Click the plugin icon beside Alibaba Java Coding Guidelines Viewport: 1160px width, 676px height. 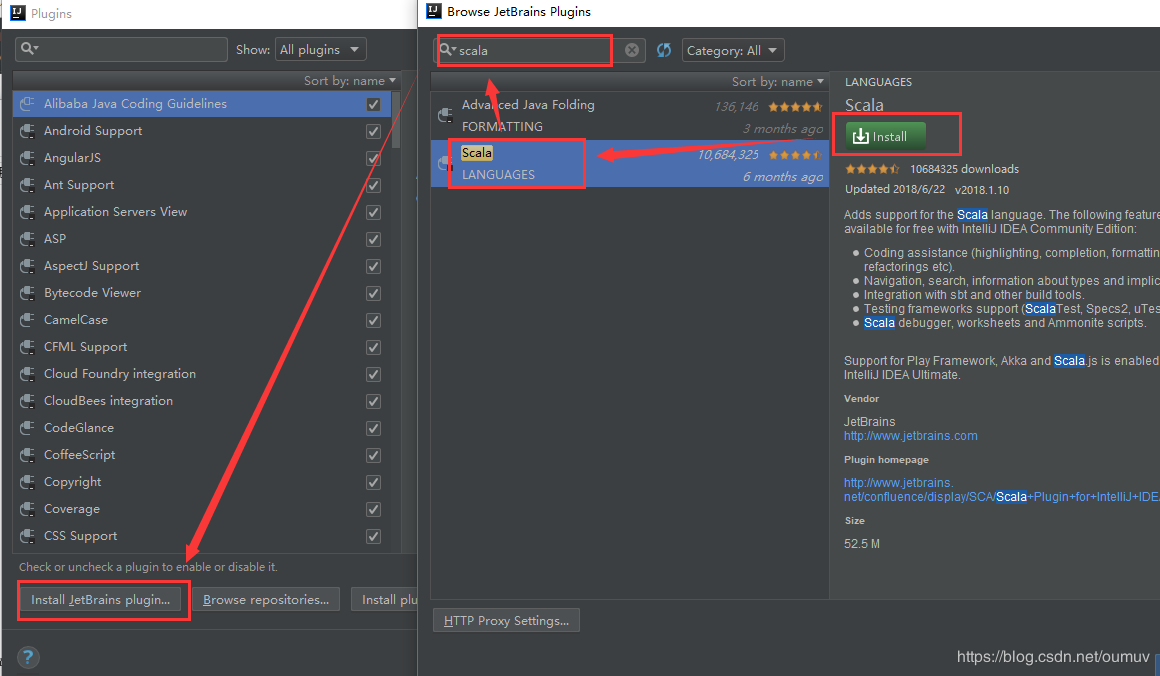click(27, 104)
